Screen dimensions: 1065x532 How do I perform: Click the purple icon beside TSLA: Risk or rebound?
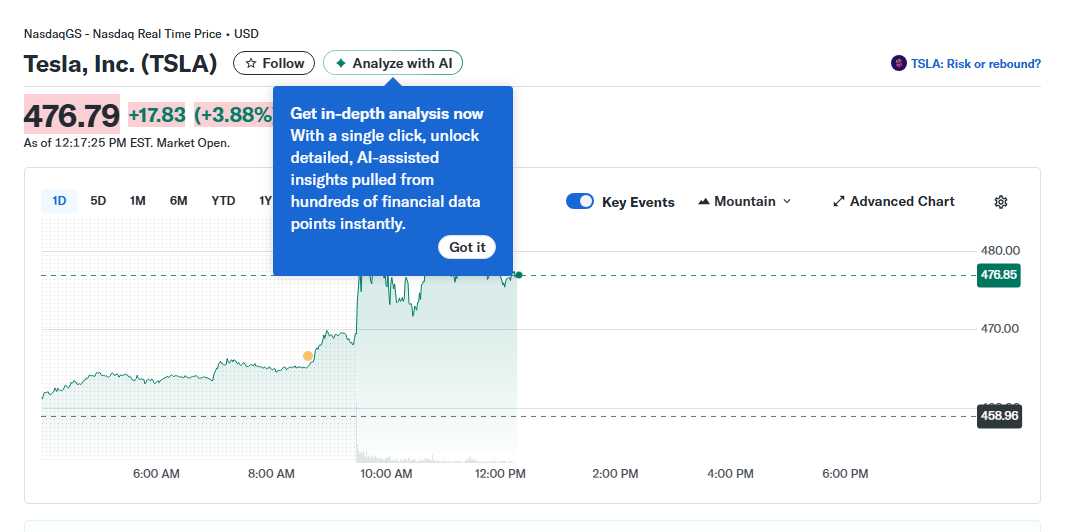click(899, 64)
